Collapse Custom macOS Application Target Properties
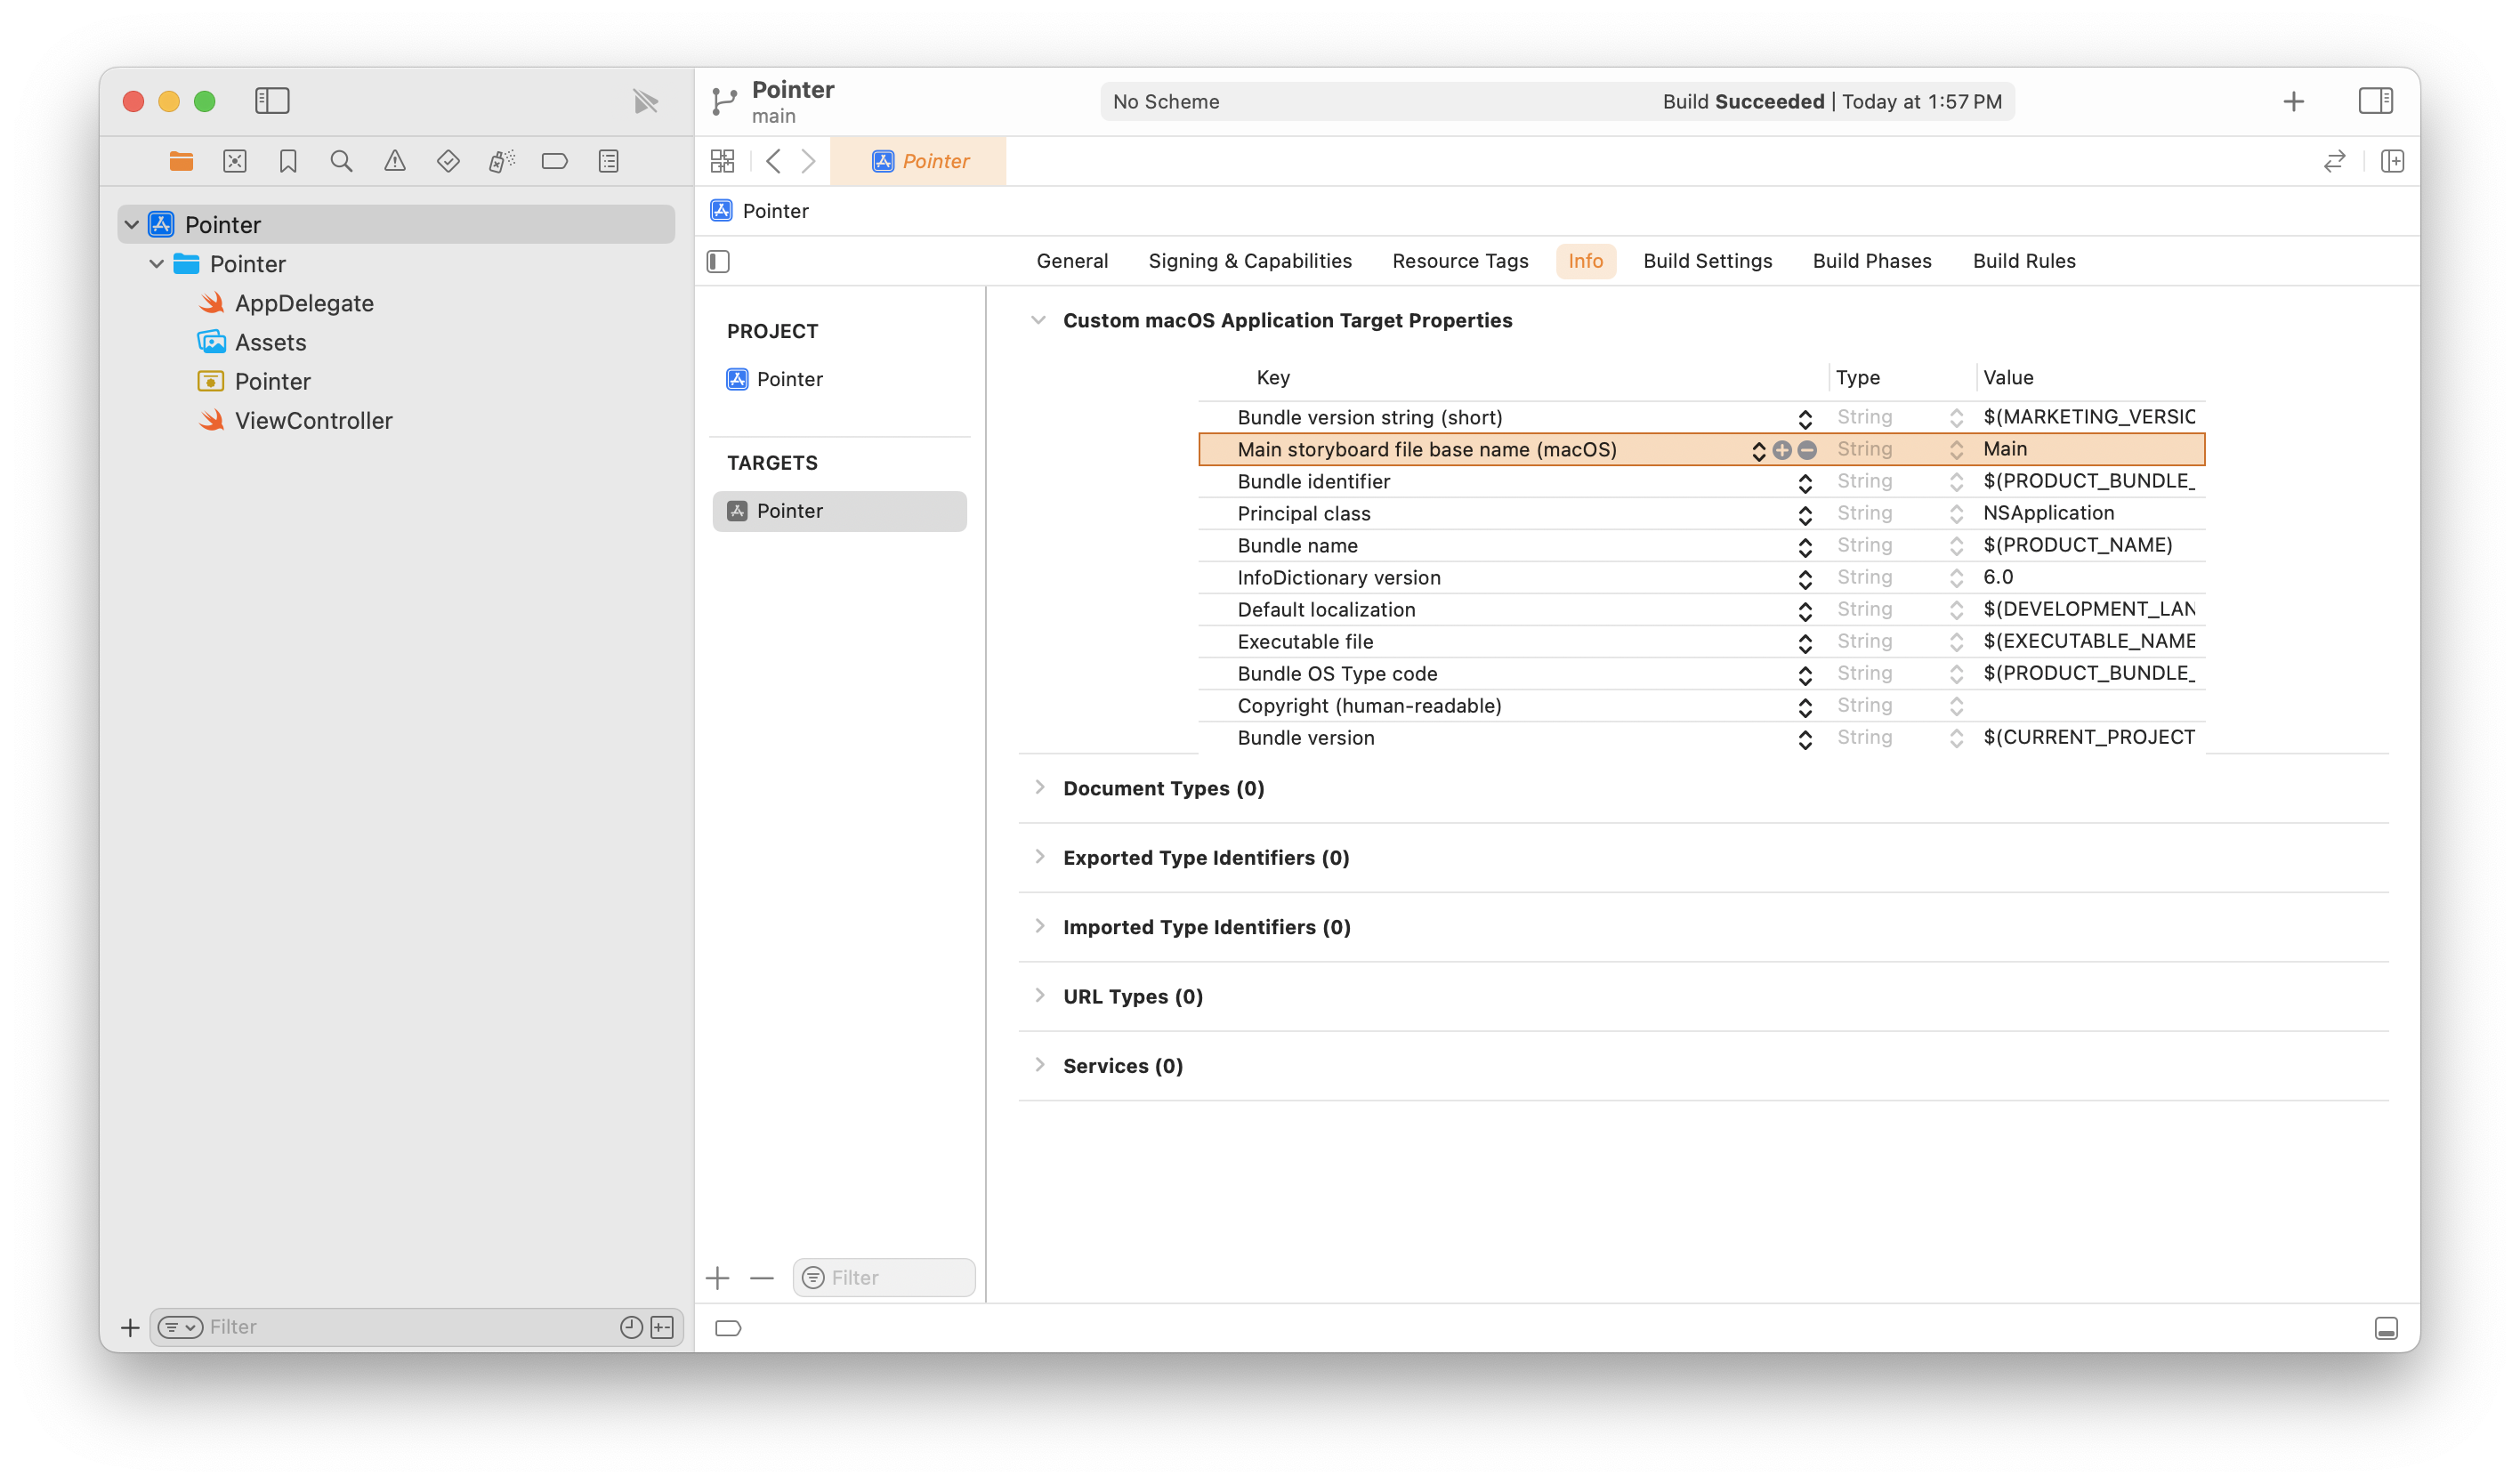Image resolution: width=2520 pixels, height=1484 pixels. click(1038, 321)
